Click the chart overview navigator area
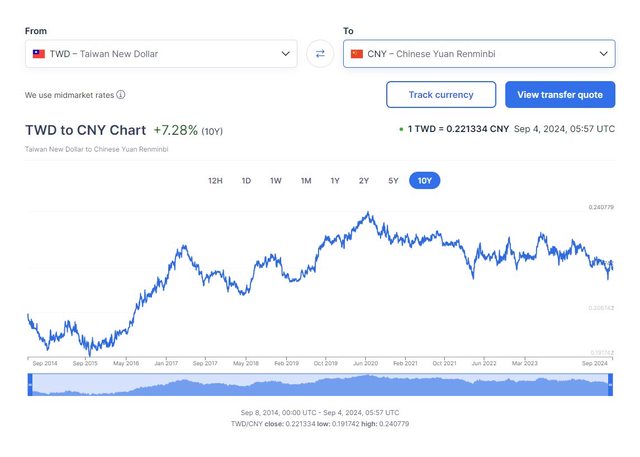Image resolution: width=640 pixels, height=457 pixels. pyautogui.click(x=320, y=385)
